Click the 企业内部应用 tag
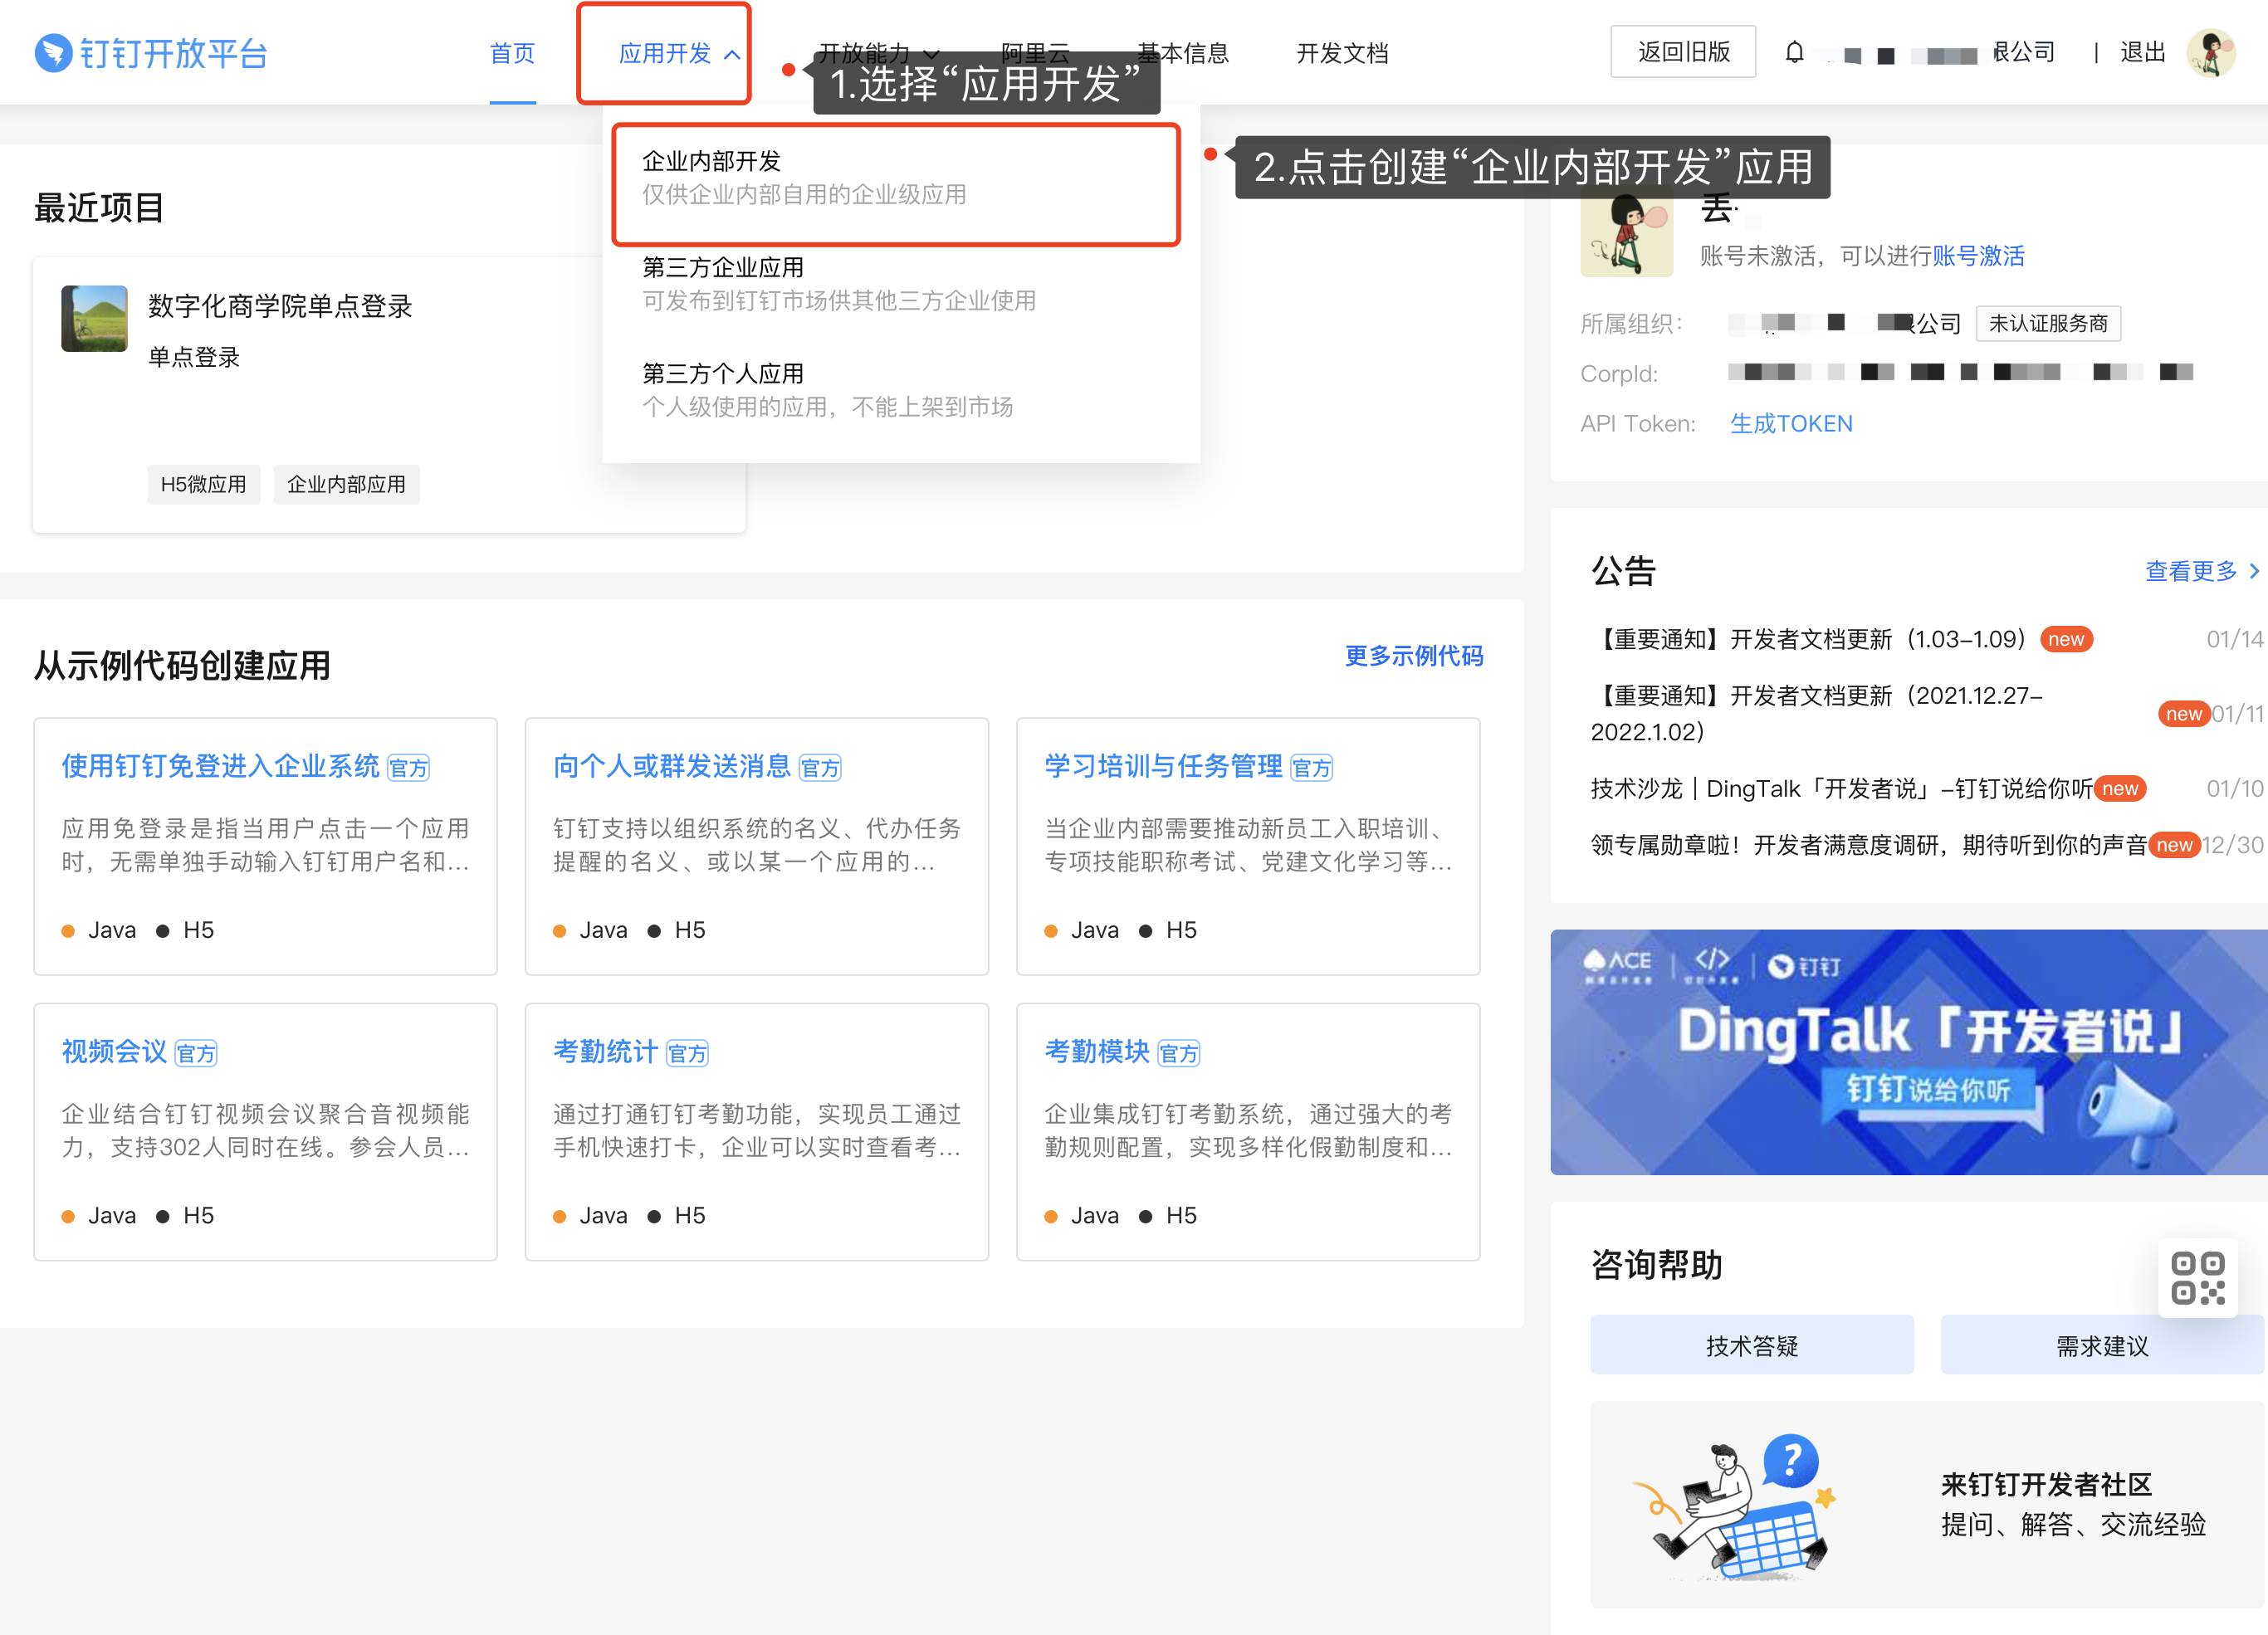 [346, 485]
